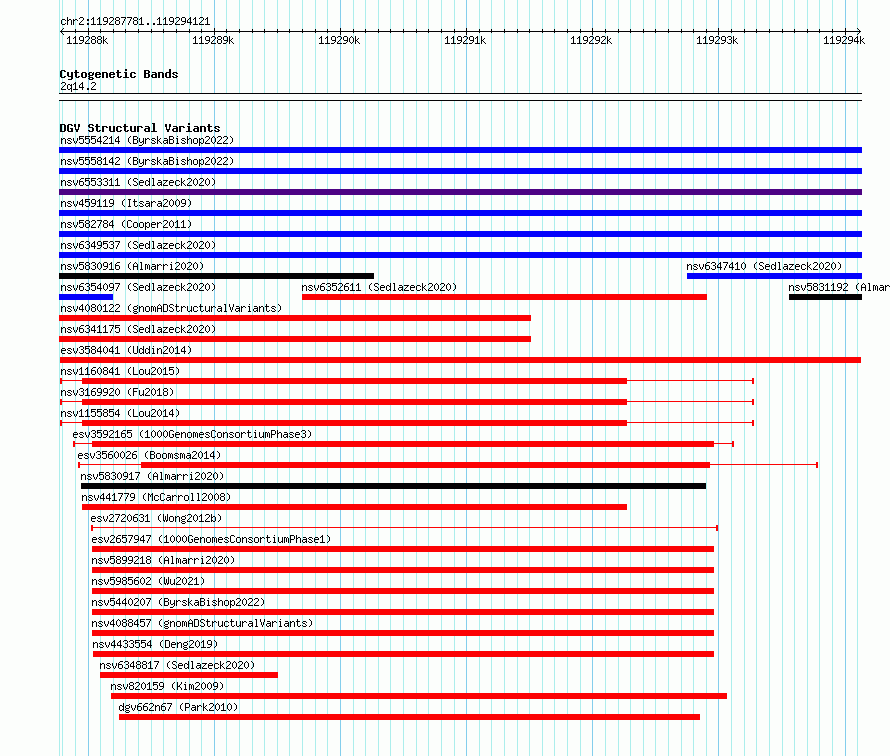Click the black nsv5830917 Almarri2020 bar
This screenshot has height=756, width=890.
click(x=393, y=486)
